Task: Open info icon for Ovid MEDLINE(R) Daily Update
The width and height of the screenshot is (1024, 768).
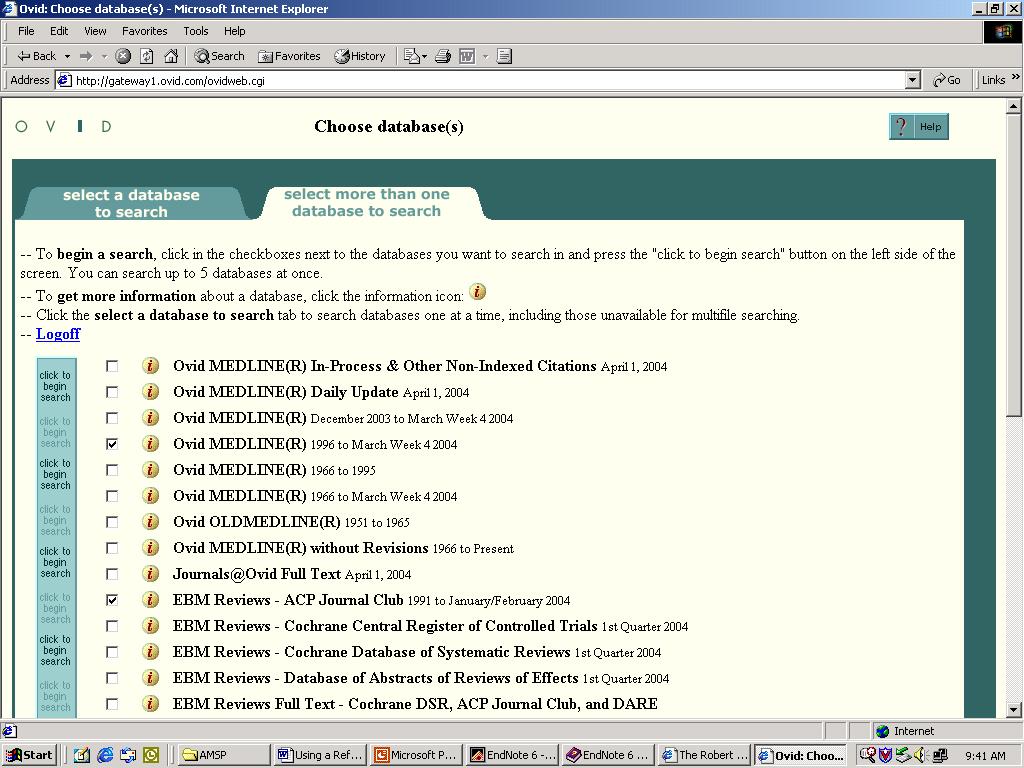Action: tap(150, 392)
